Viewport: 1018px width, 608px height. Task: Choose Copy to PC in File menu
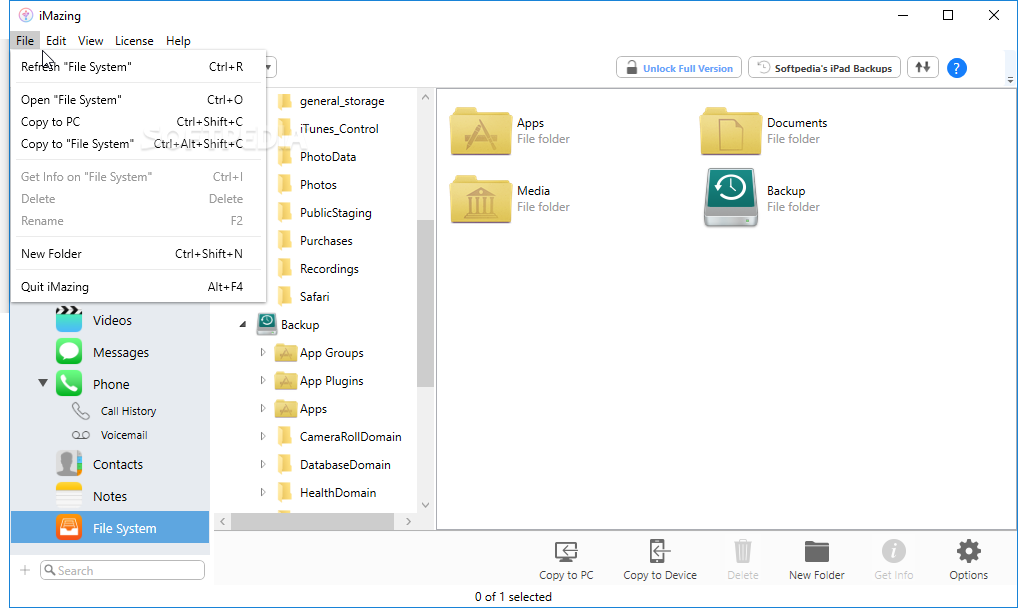coord(138,122)
